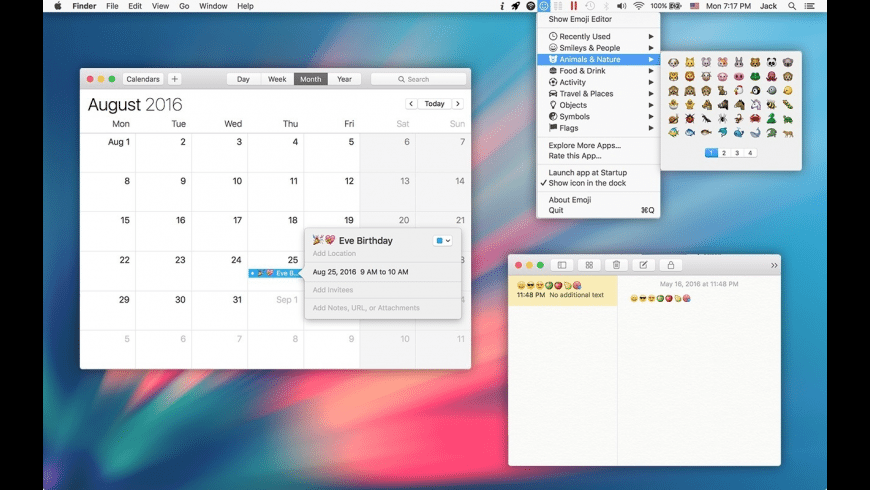
Task: Select Quit from Emoji menu
Action: (598, 210)
